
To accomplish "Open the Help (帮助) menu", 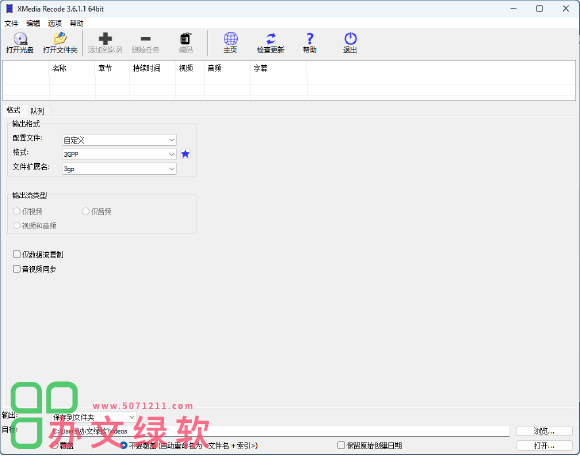I will 77,24.
